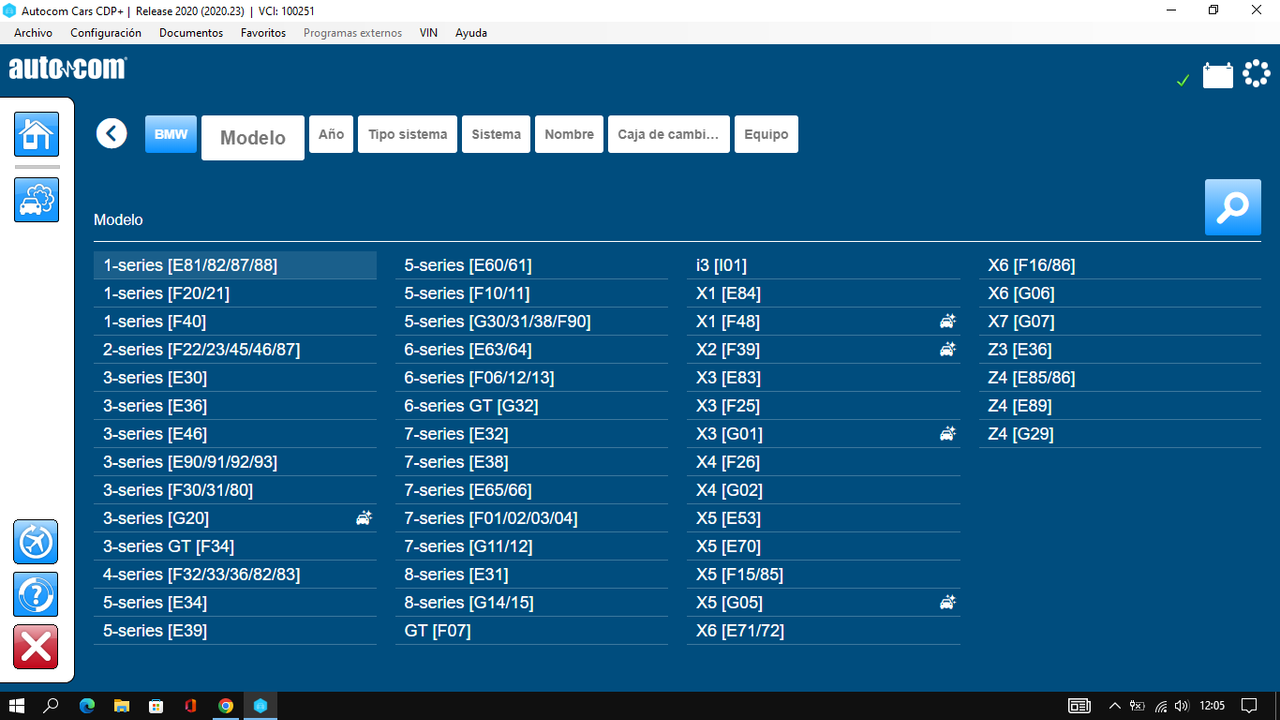
Task: Click the flight recorder sidebar icon
Action: coord(36,542)
